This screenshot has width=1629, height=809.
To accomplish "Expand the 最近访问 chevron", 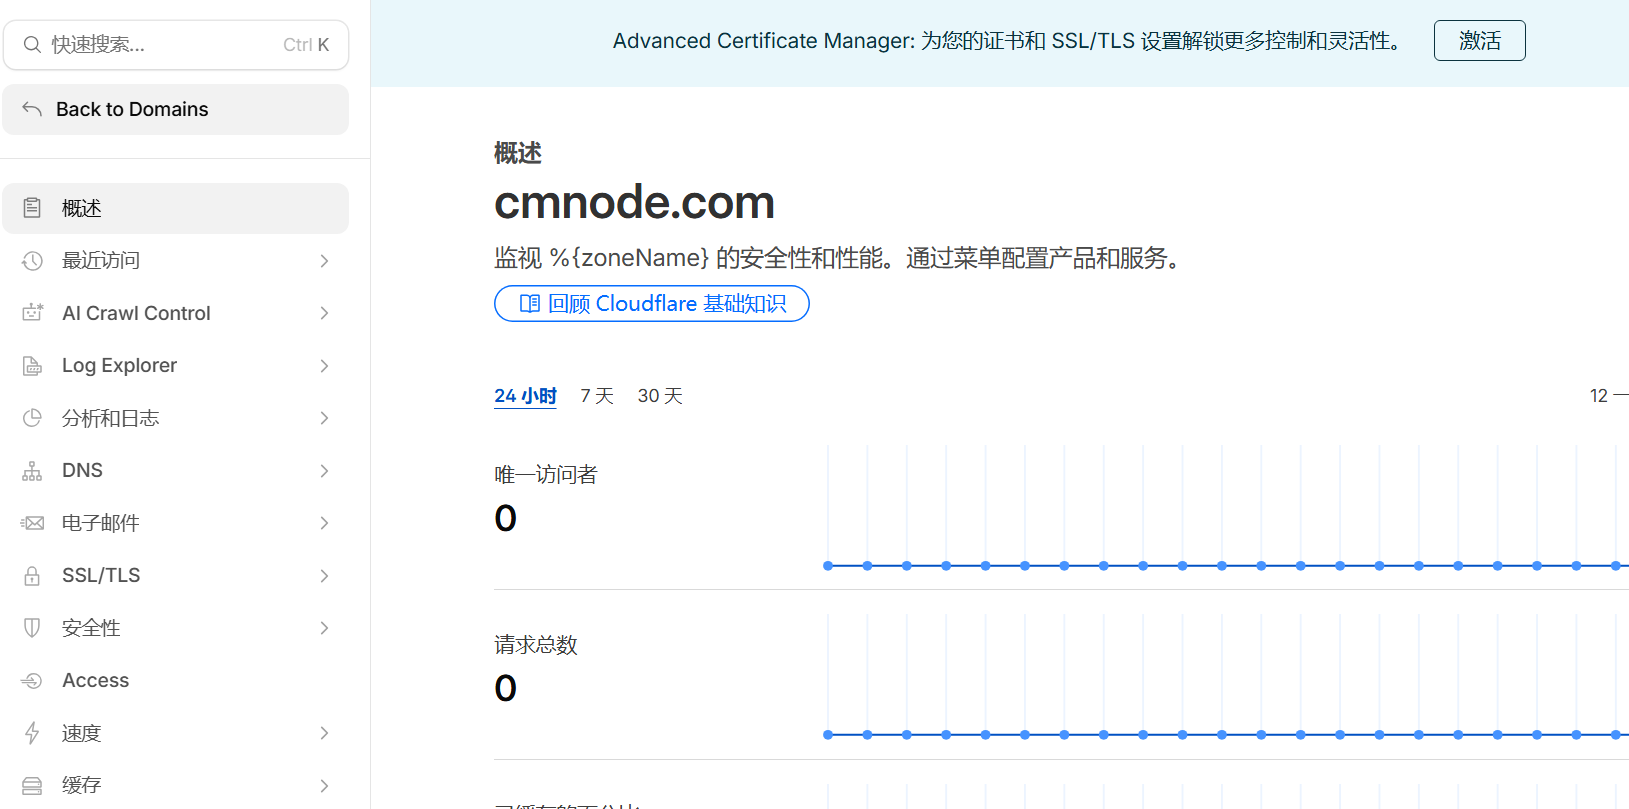I will pos(324,261).
